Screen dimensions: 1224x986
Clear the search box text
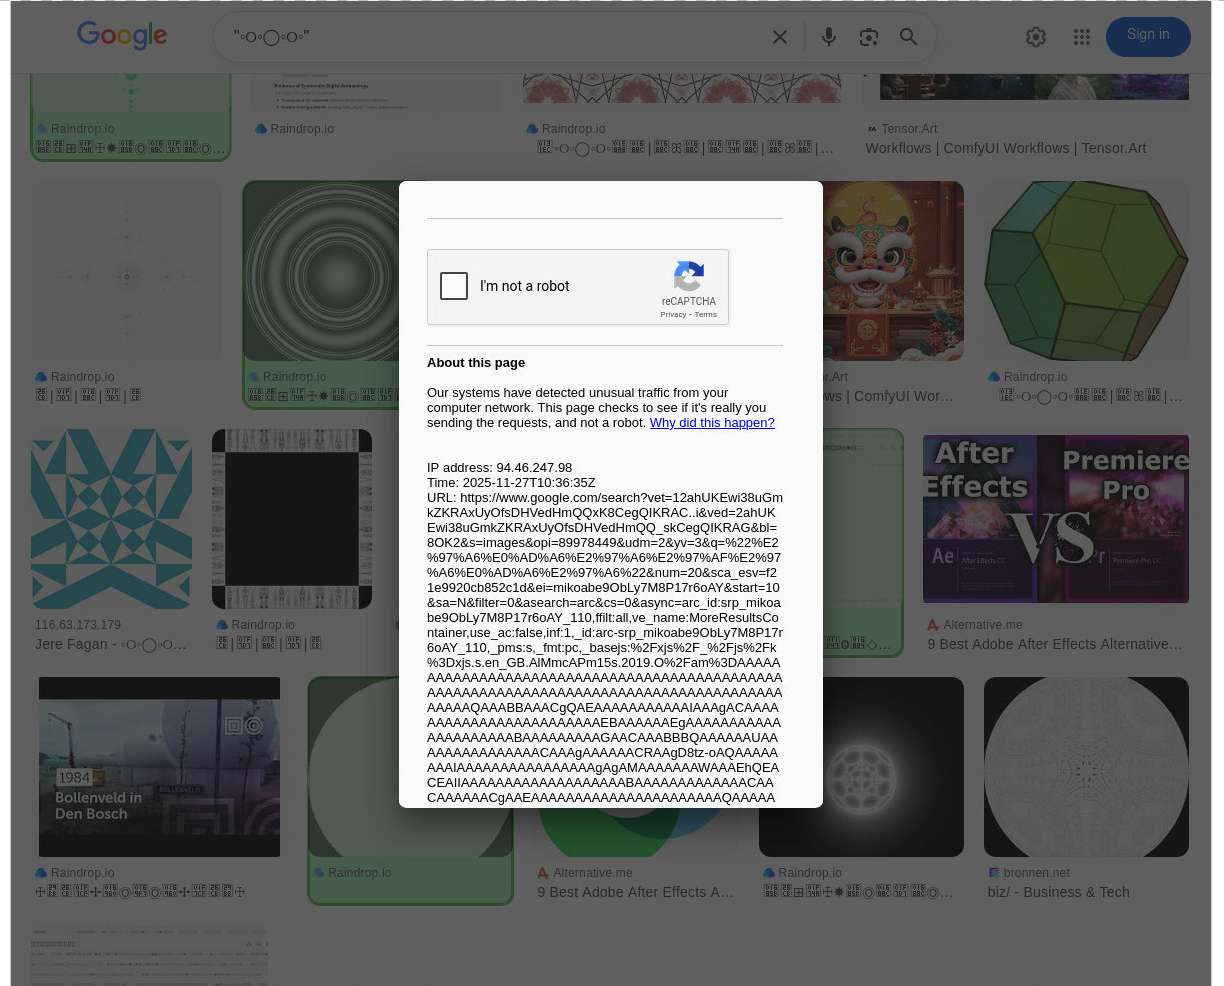(x=780, y=37)
